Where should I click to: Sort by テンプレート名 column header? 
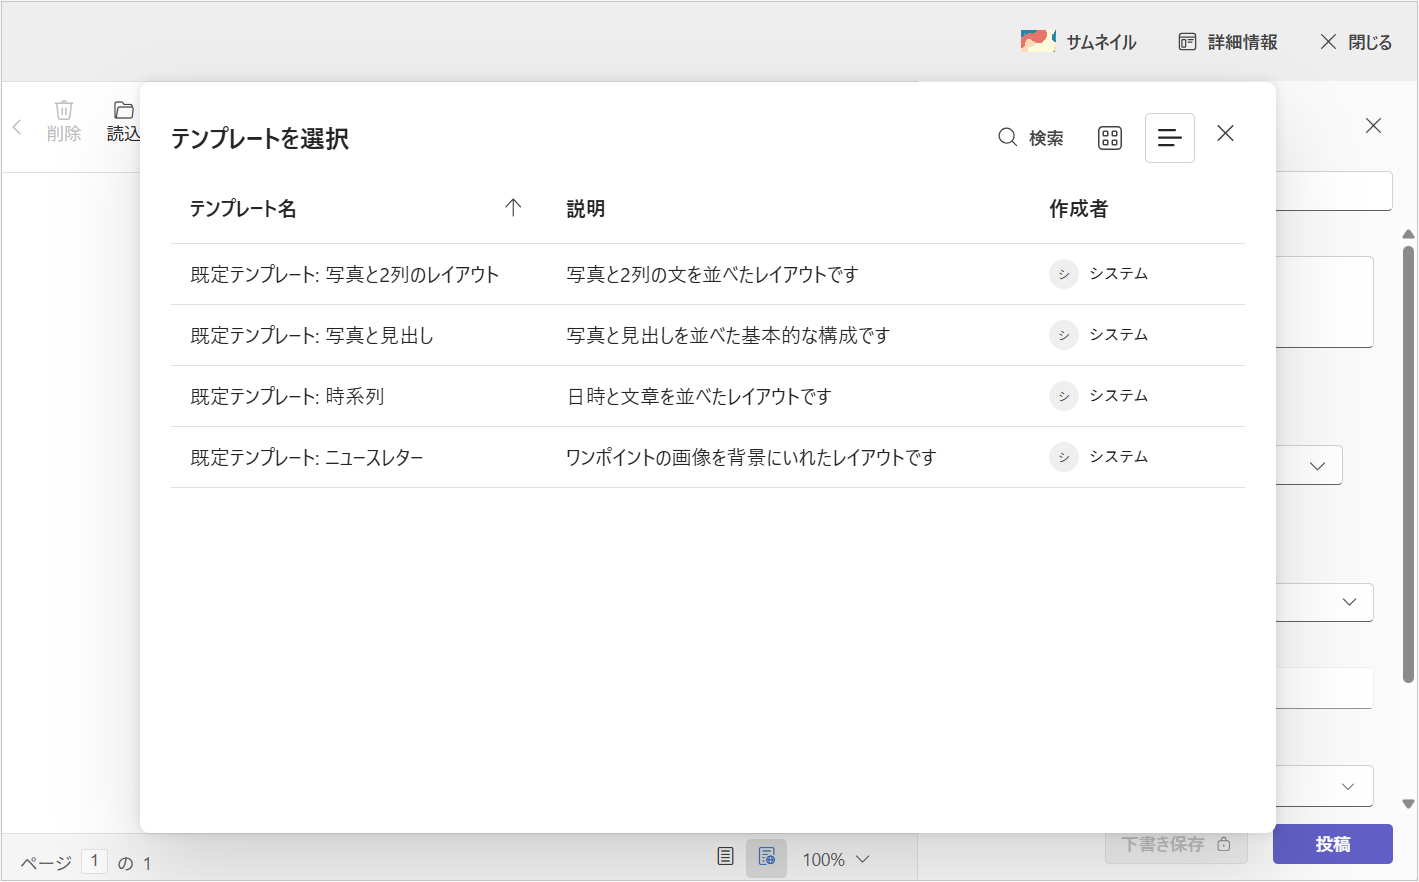[x=243, y=208]
